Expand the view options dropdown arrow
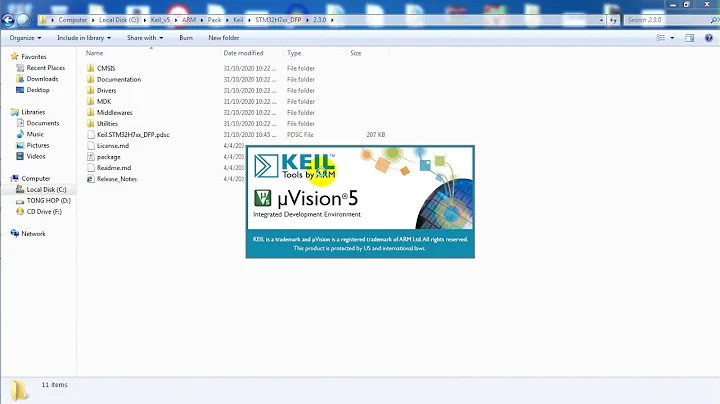This screenshot has height=404, width=720. (x=672, y=38)
